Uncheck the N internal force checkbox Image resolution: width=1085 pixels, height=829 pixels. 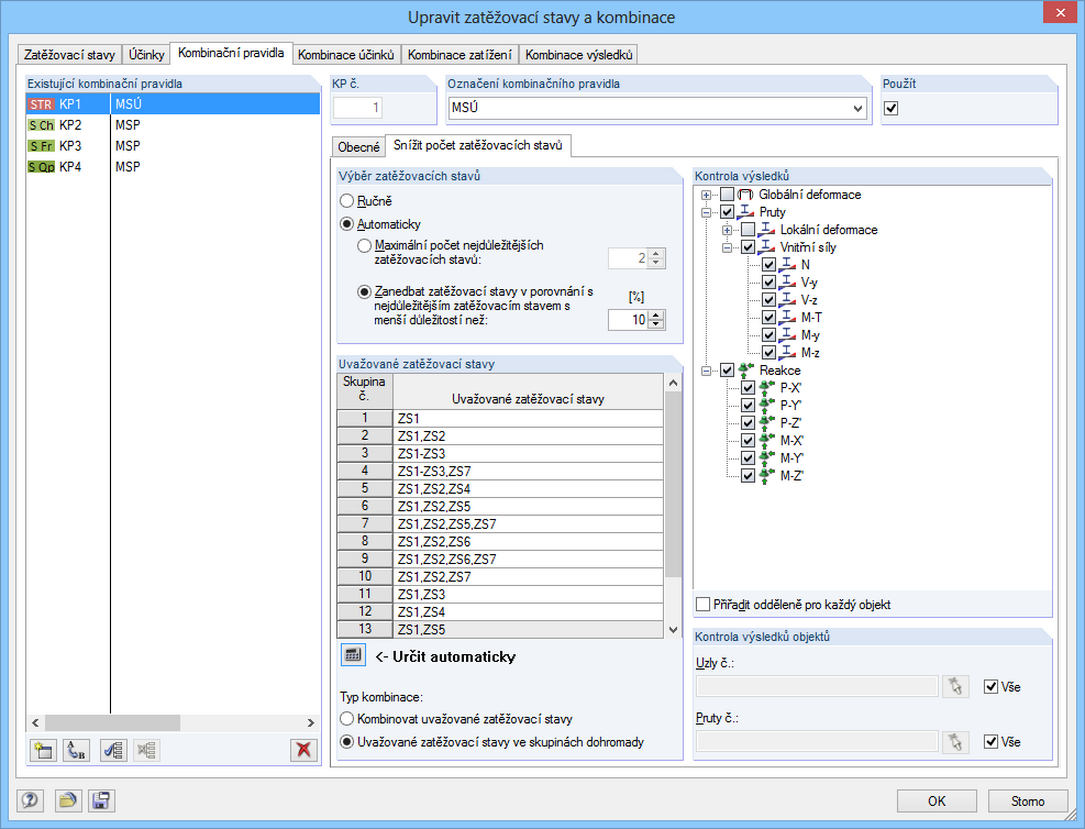pyautogui.click(x=769, y=264)
